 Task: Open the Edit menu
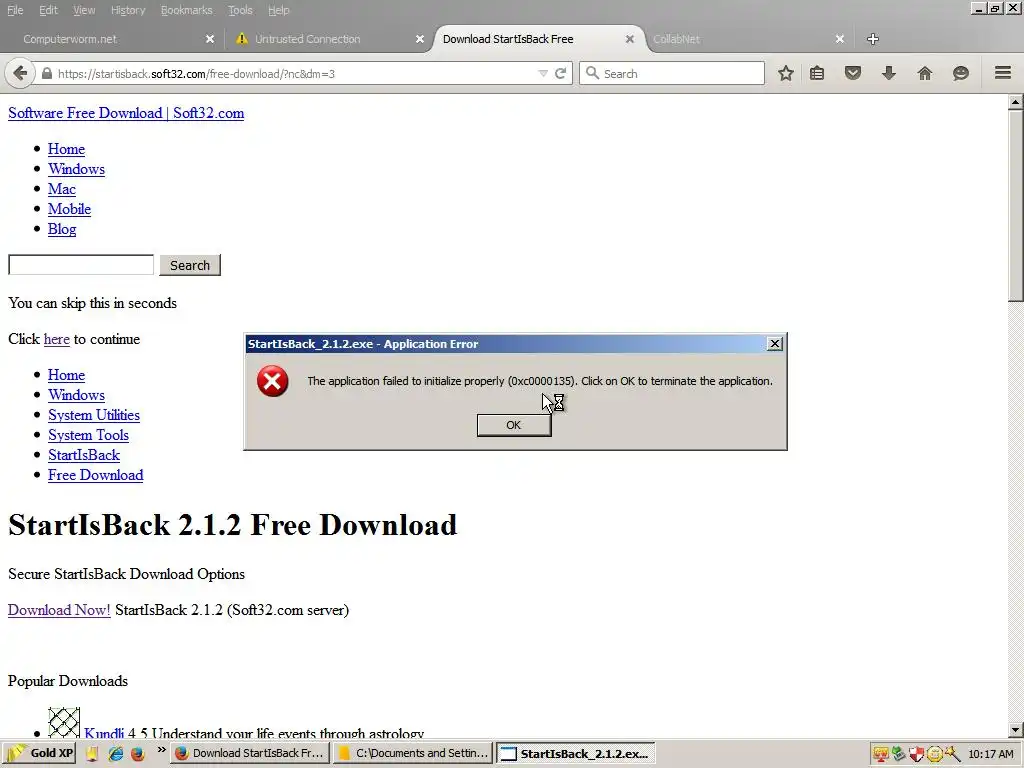[x=48, y=10]
